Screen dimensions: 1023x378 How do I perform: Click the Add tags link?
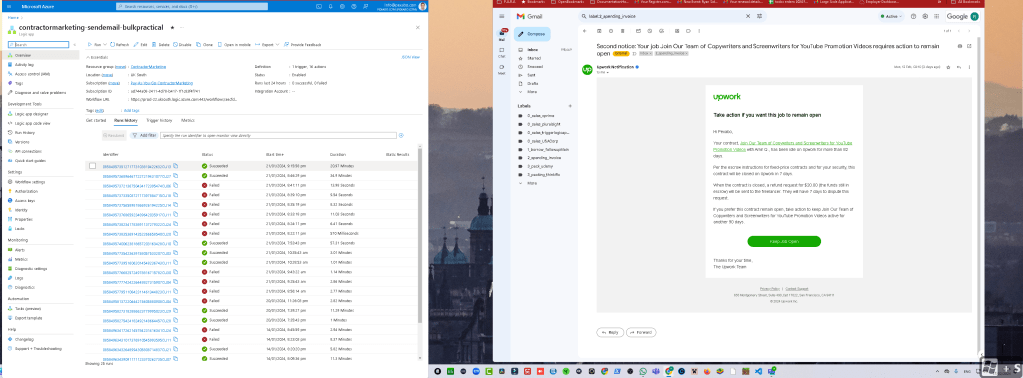pos(131,110)
